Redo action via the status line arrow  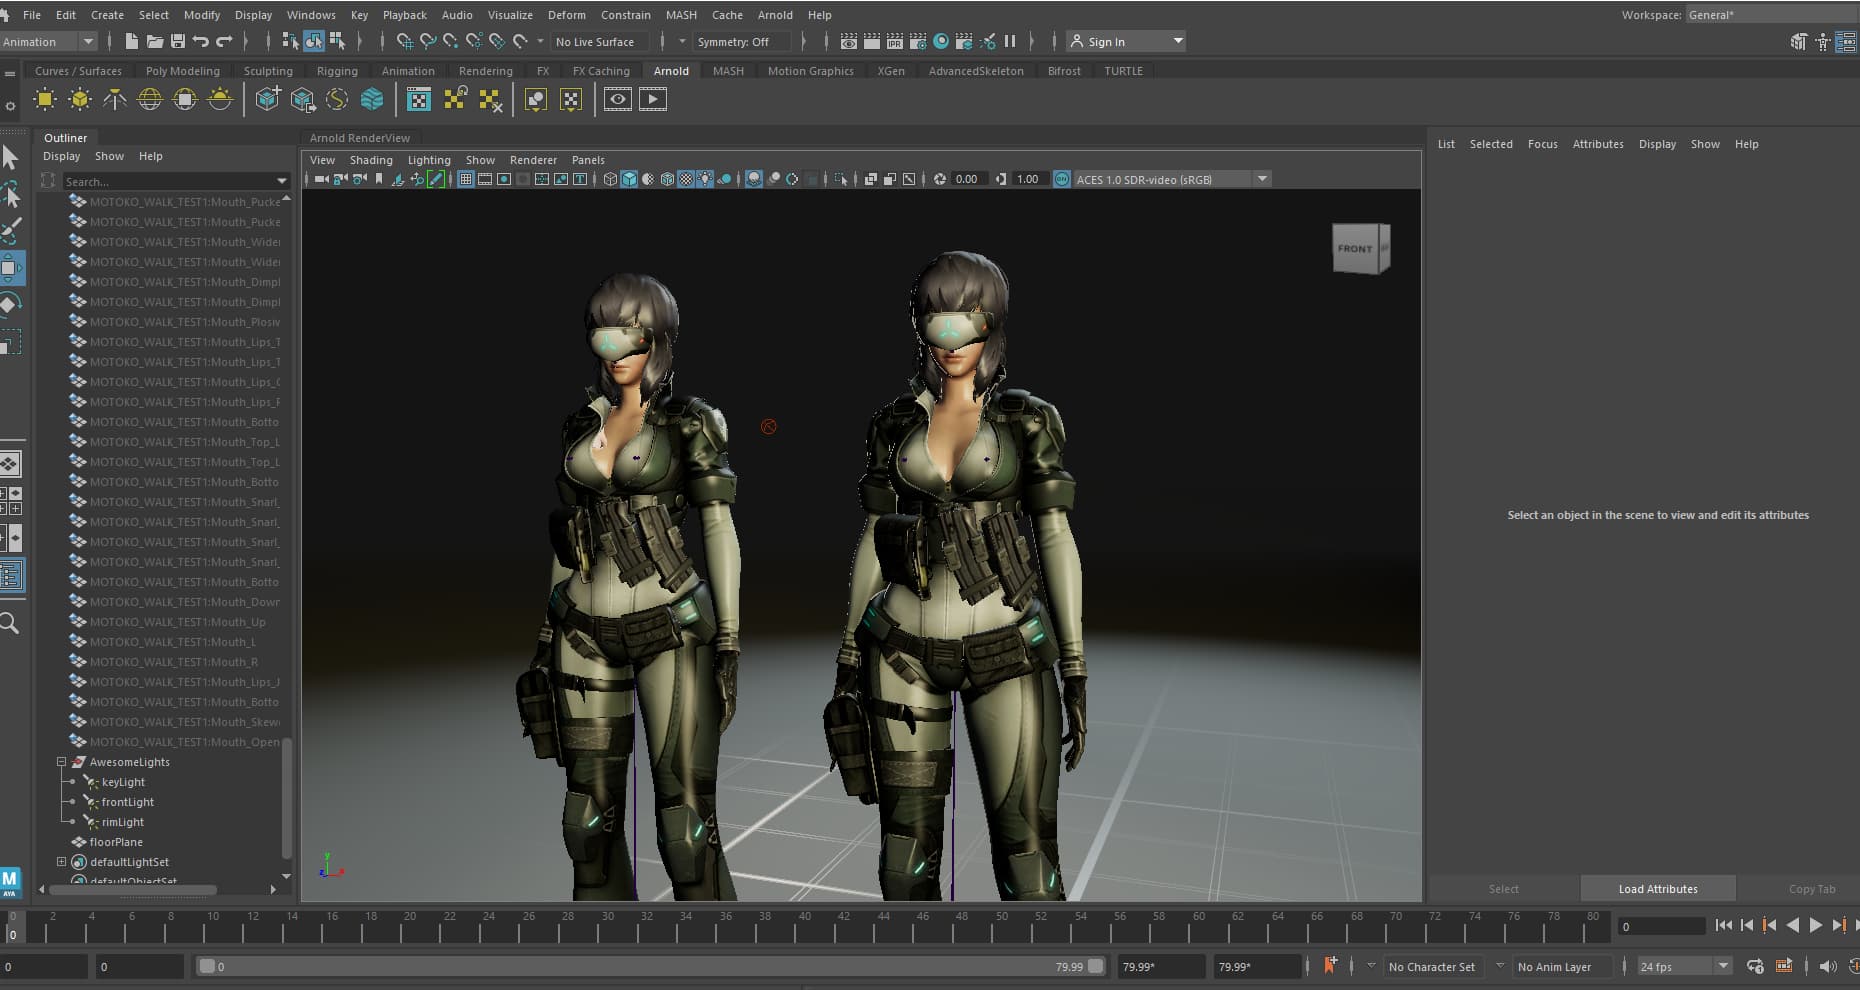tap(224, 41)
